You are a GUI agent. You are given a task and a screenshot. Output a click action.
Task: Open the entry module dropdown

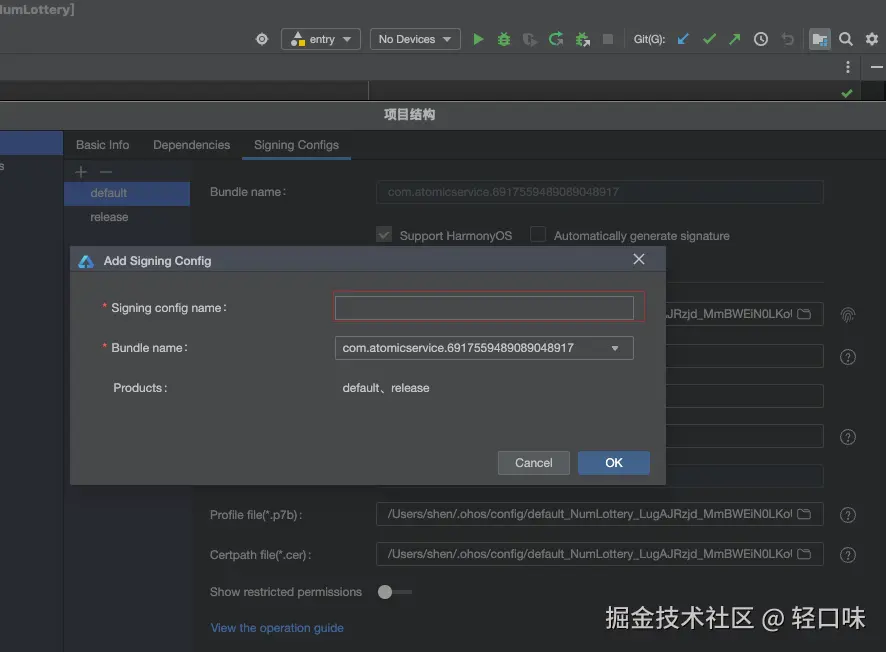tap(320, 39)
